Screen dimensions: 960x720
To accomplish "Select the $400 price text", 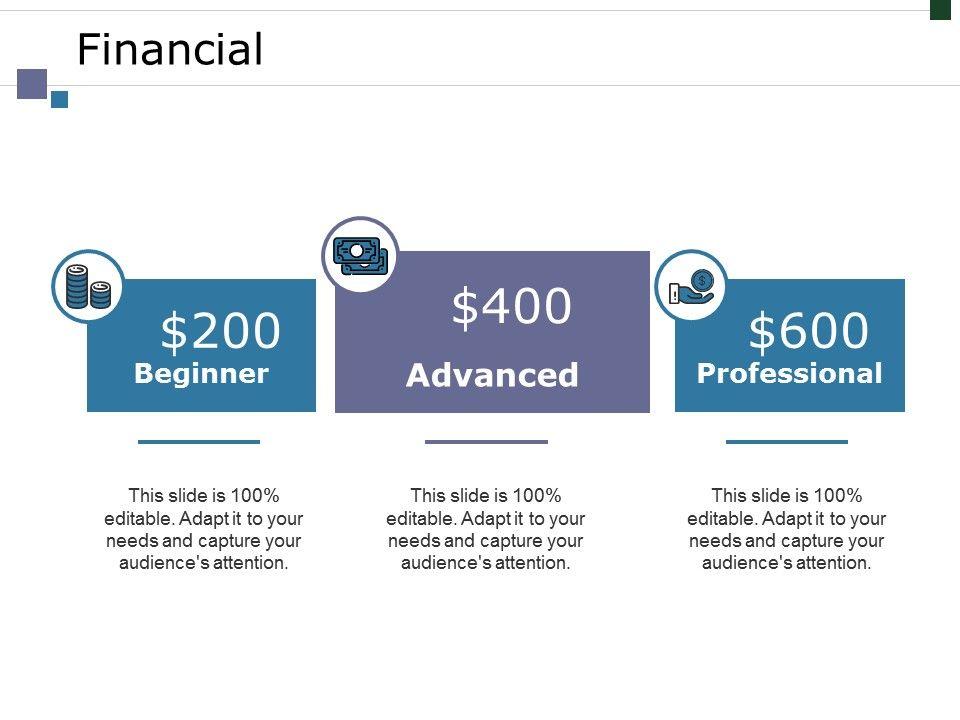I will pos(512,307).
